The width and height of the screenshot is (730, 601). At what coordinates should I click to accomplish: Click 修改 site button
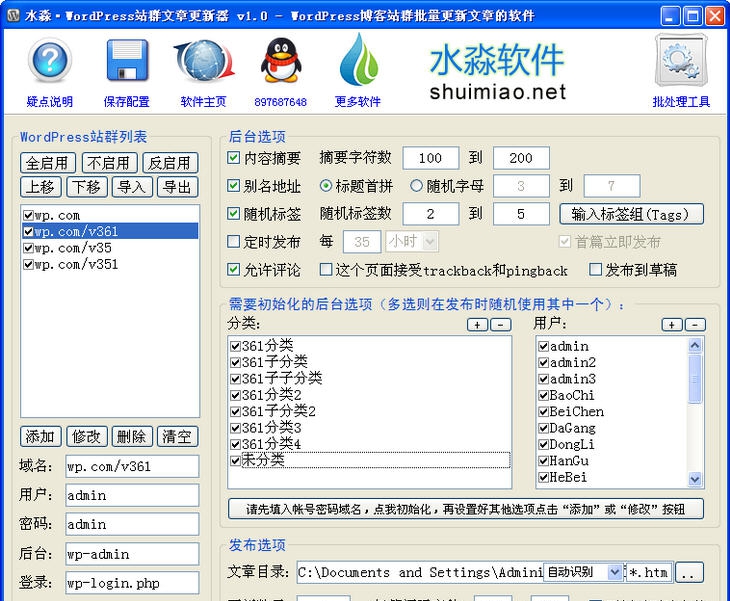[x=87, y=437]
